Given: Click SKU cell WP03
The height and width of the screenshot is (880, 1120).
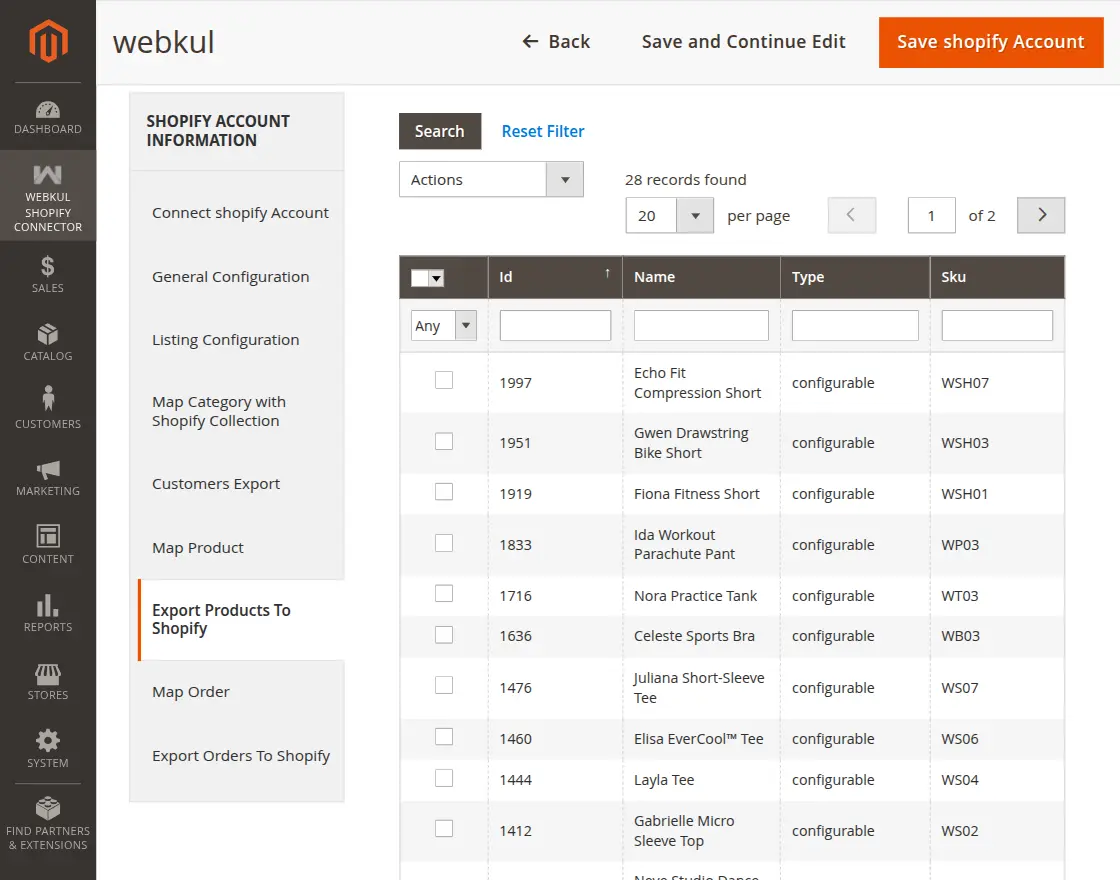Looking at the screenshot, I should click(x=960, y=545).
